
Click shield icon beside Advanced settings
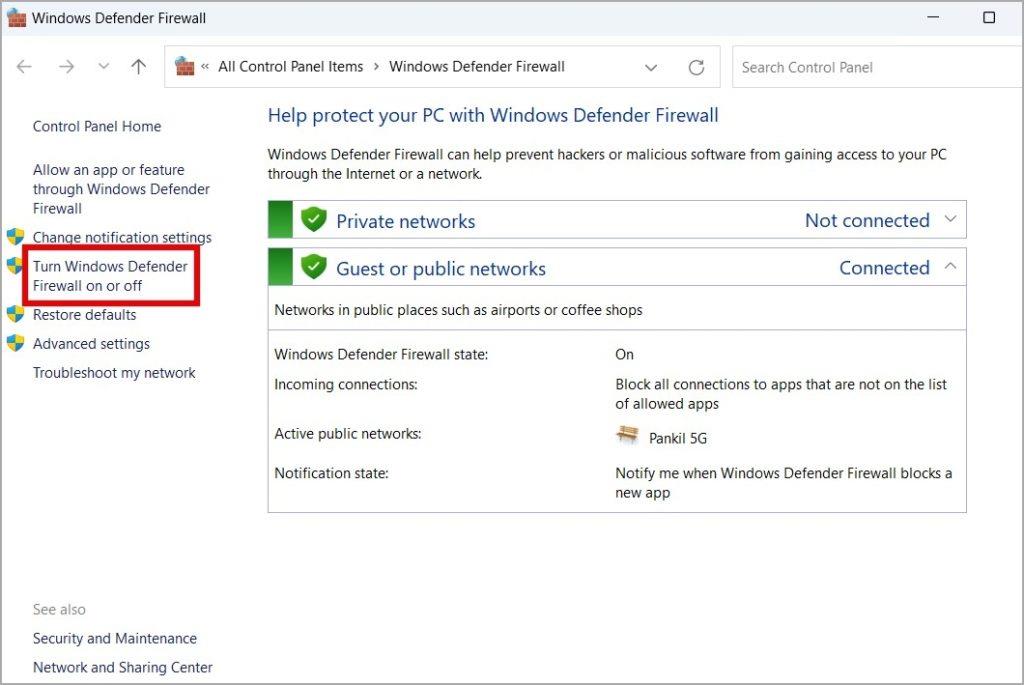(x=15, y=343)
